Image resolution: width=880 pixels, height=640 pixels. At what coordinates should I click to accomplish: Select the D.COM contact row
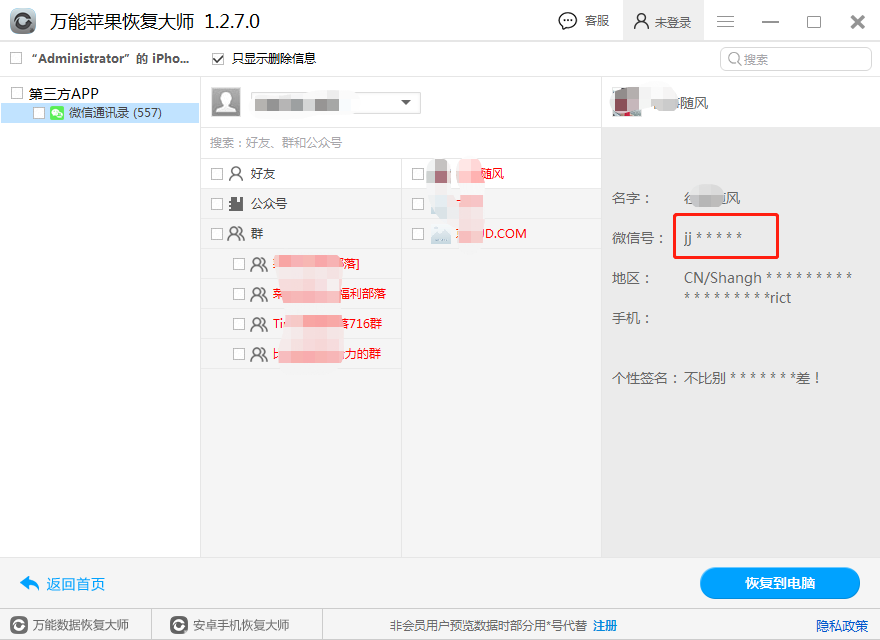pyautogui.click(x=501, y=234)
